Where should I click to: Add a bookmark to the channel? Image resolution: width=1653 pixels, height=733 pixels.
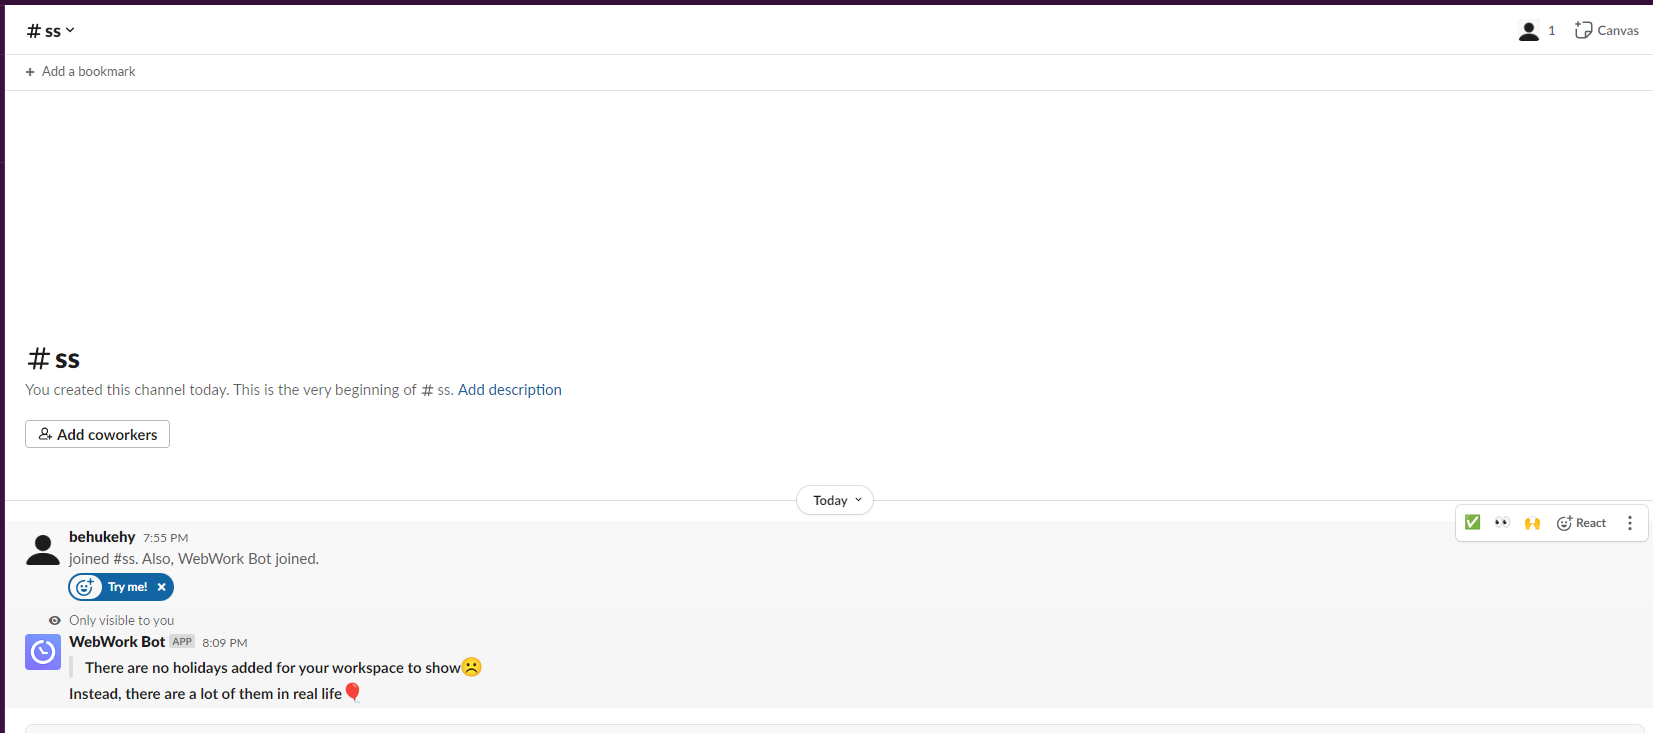[80, 72]
